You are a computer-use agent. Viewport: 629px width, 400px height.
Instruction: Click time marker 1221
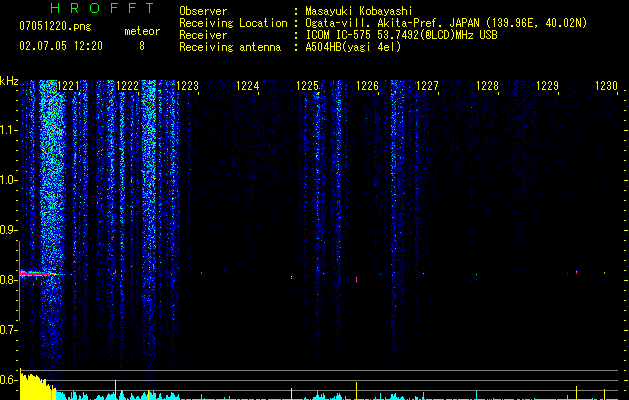(x=68, y=86)
